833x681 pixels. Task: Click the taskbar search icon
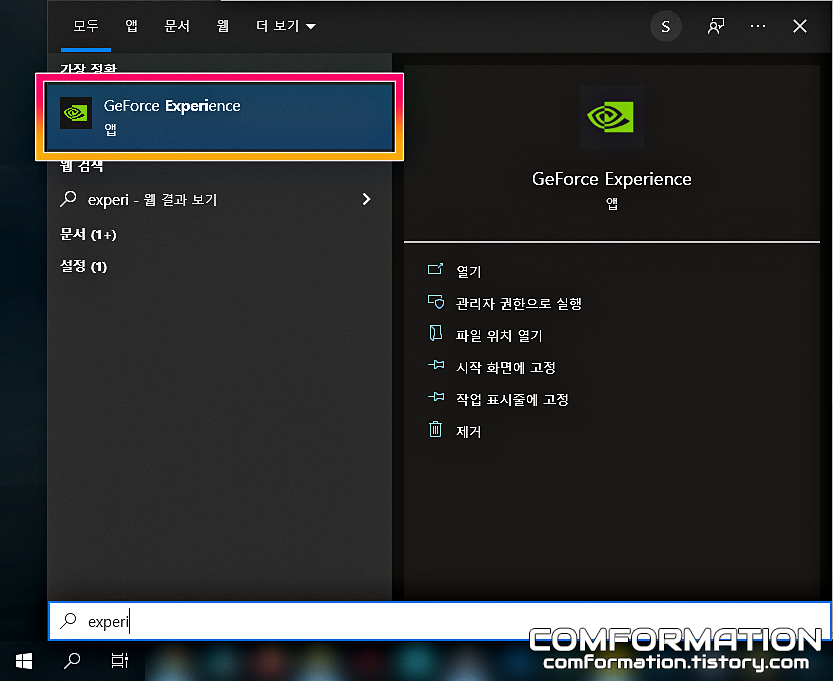[72, 661]
